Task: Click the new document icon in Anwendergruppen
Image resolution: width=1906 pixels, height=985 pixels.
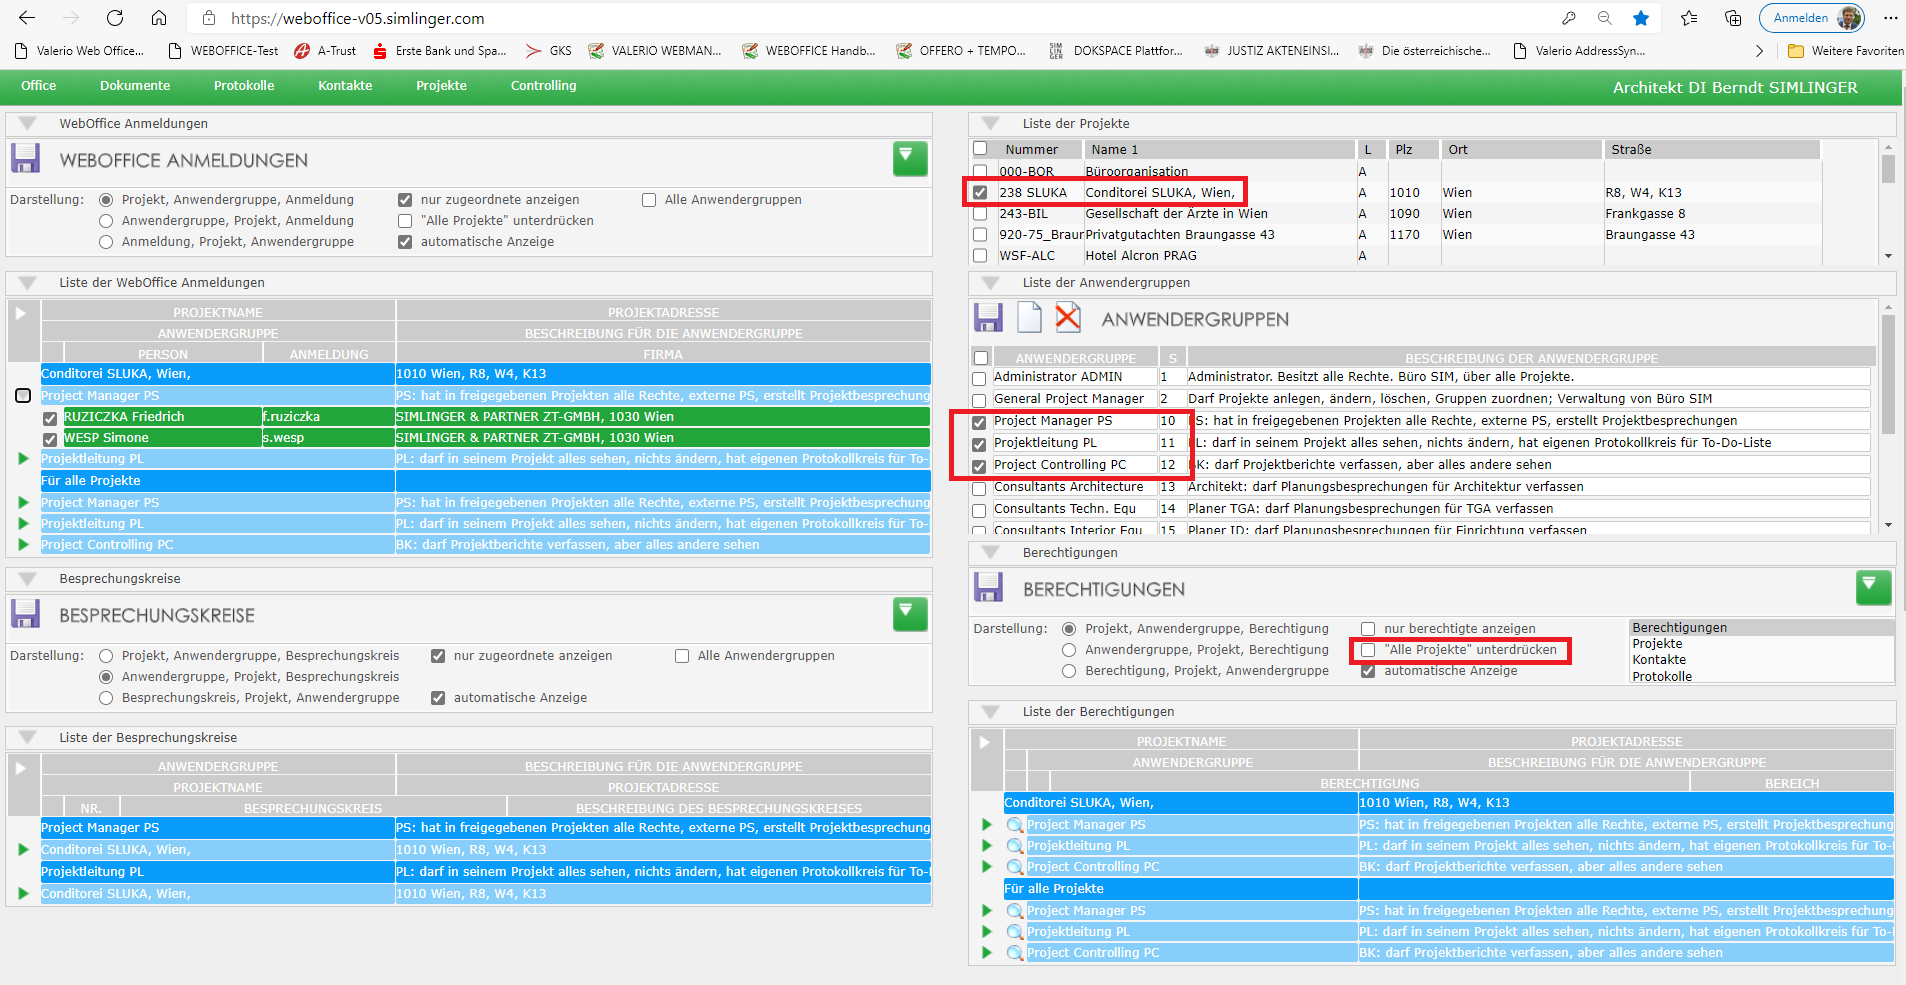Action: (1029, 318)
